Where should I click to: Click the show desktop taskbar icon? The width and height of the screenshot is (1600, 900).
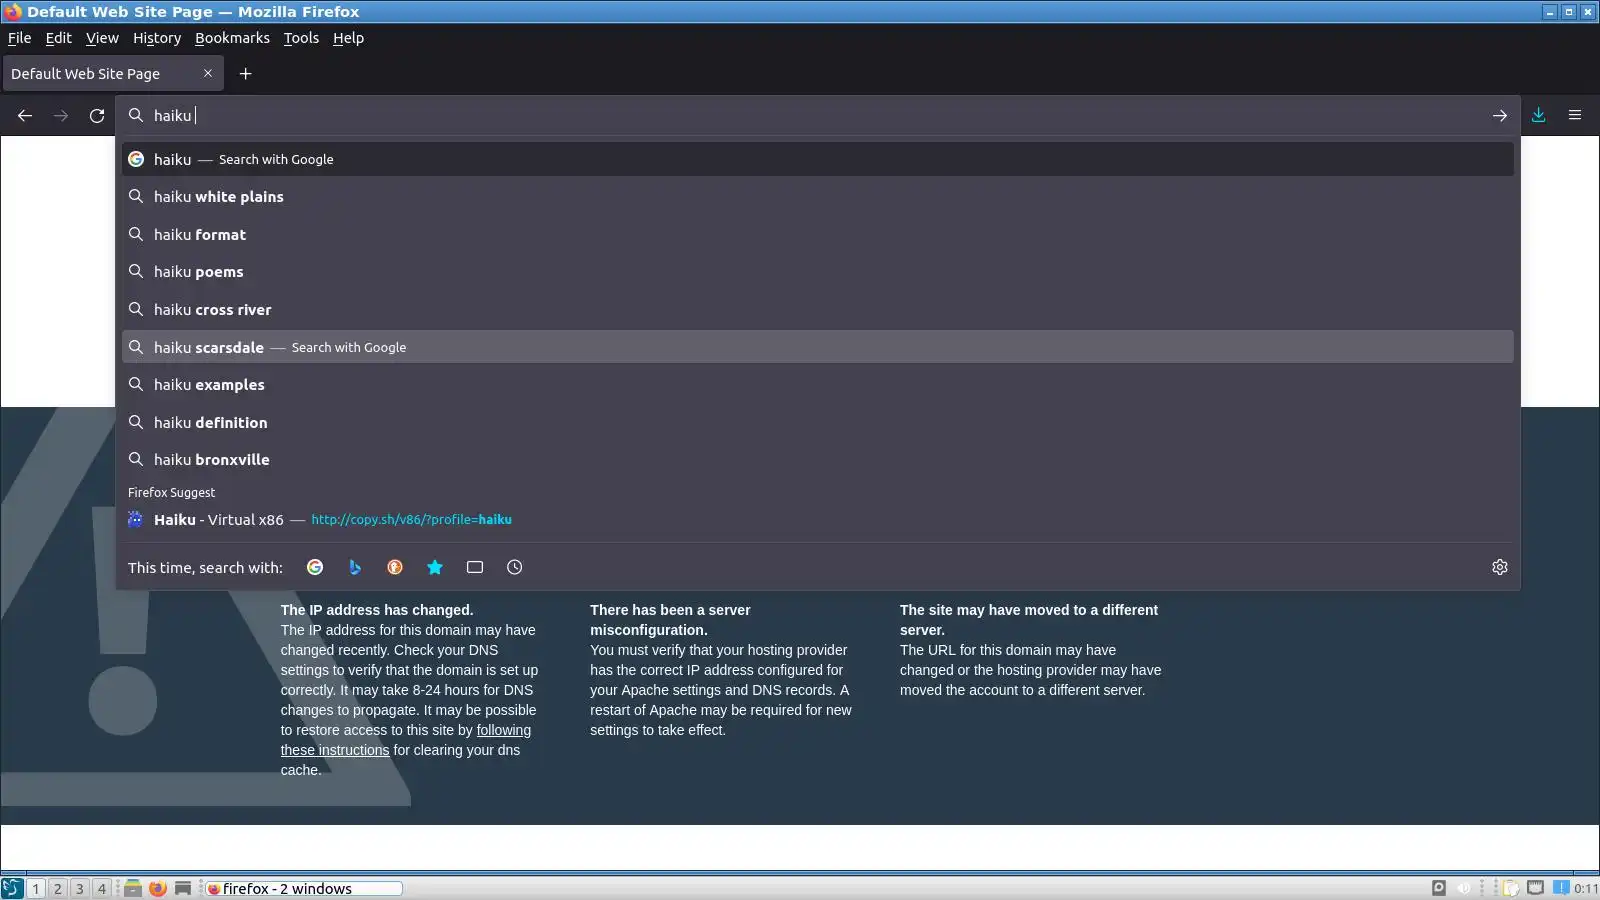[x=183, y=888]
